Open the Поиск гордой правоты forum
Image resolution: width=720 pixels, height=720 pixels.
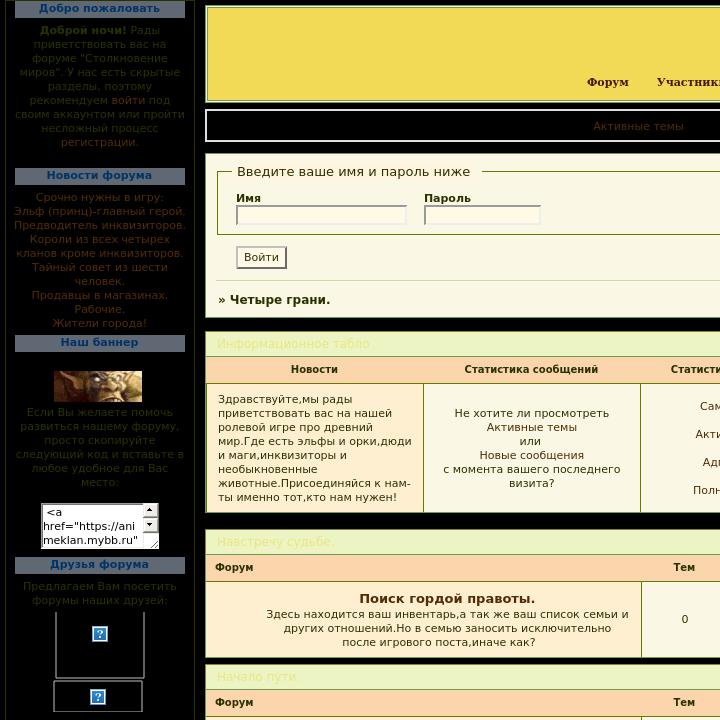pyautogui.click(x=447, y=599)
